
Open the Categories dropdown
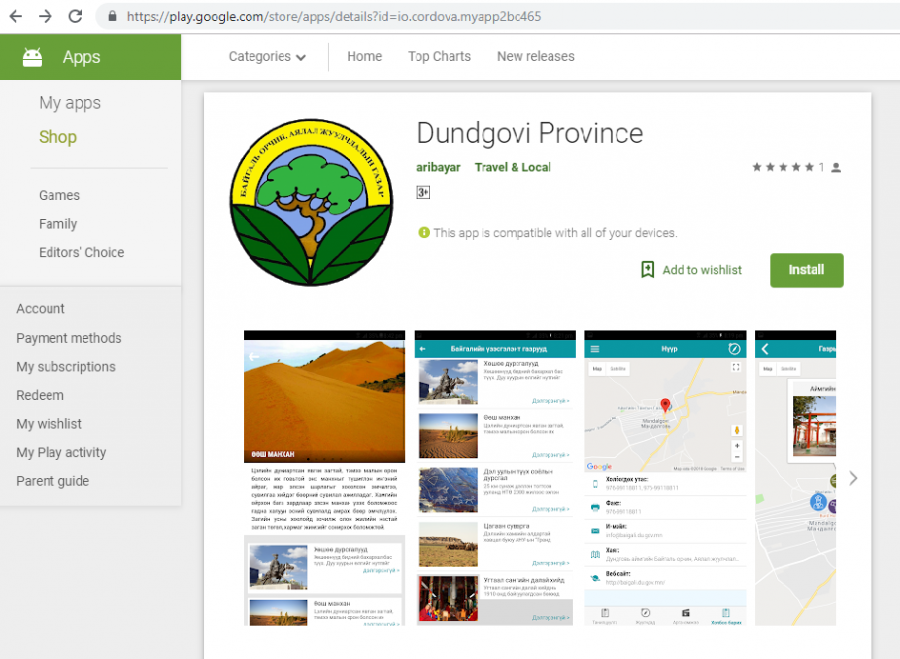tap(267, 56)
